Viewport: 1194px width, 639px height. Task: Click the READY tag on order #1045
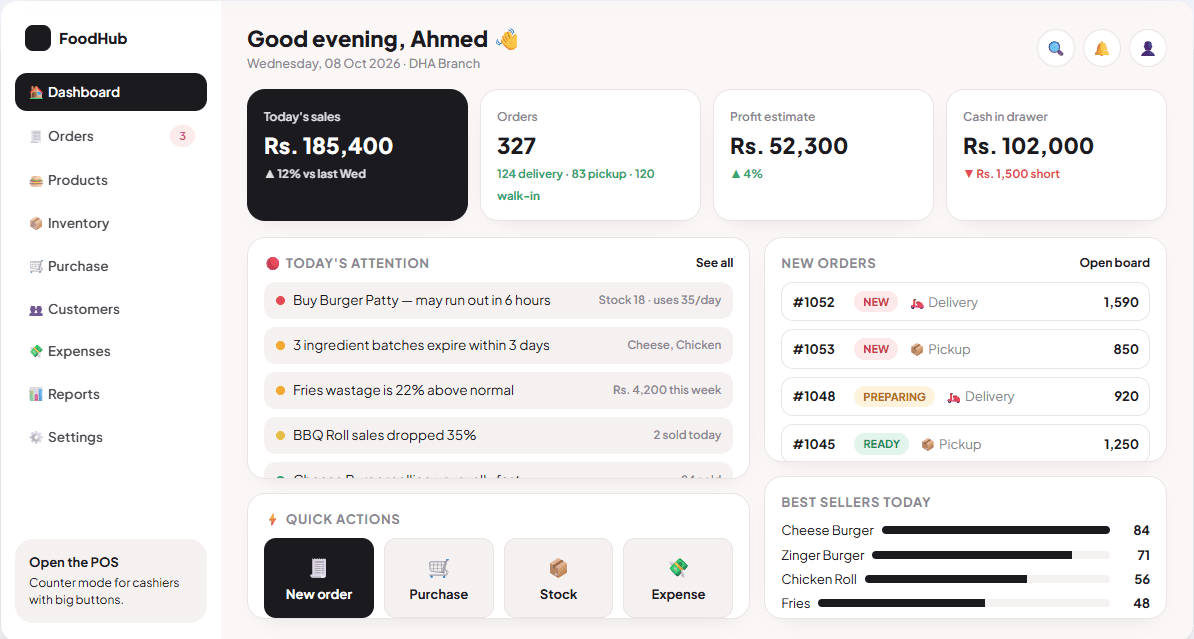tap(881, 444)
